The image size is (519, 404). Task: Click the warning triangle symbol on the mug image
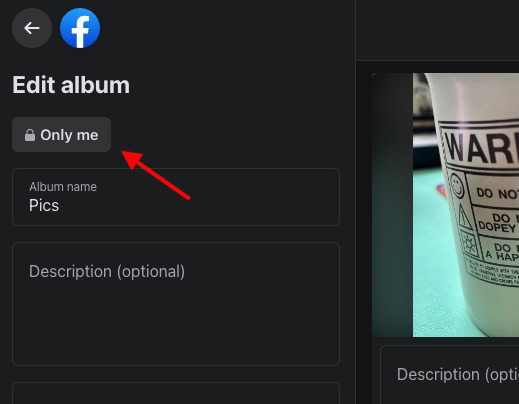pos(465,217)
